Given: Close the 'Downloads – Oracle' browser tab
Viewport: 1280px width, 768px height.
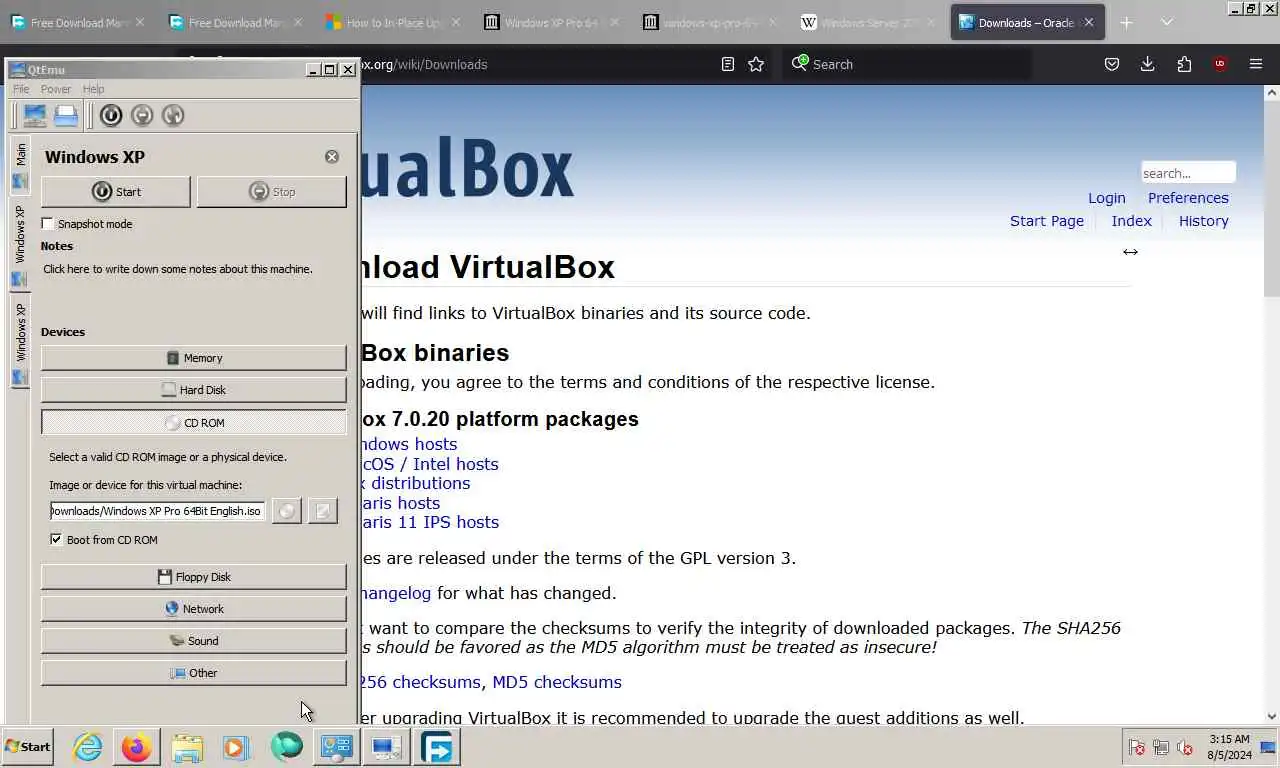Looking at the screenshot, I should click(x=1089, y=22).
